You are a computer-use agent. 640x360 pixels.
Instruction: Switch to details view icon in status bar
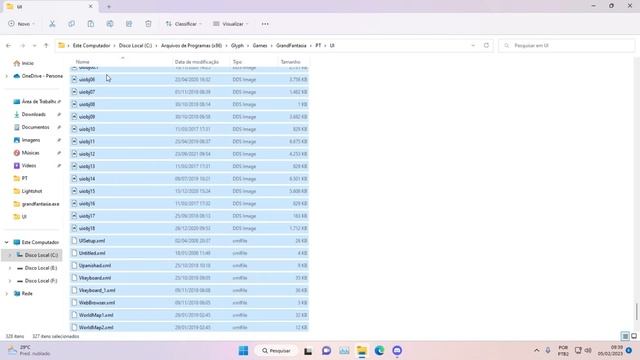(x=625, y=336)
